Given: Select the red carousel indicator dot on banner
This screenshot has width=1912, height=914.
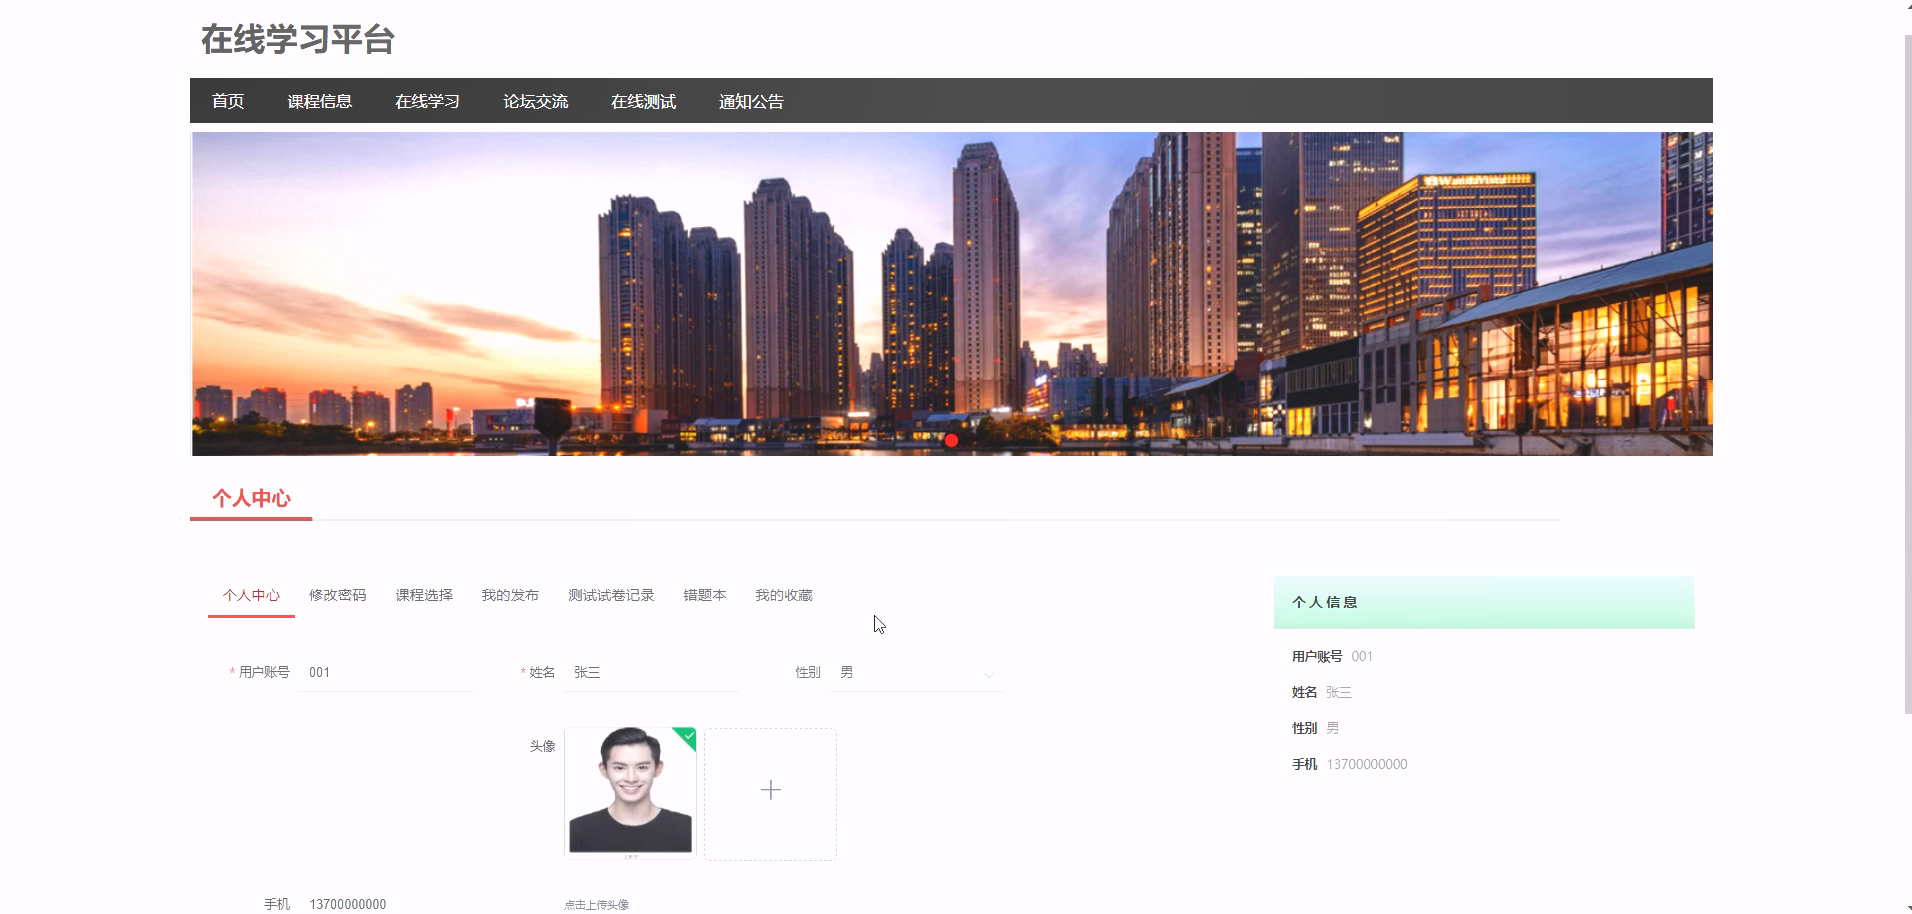Looking at the screenshot, I should pyautogui.click(x=951, y=440).
